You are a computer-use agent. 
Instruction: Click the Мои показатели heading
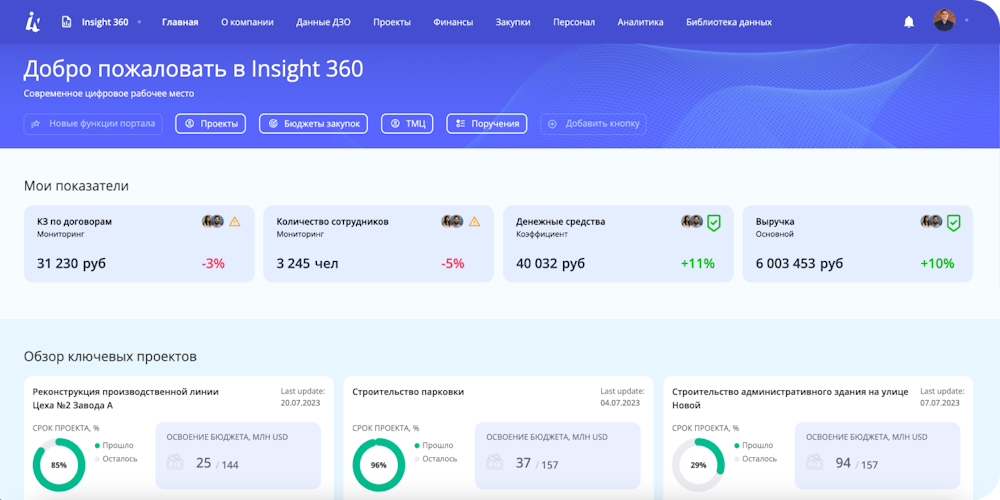click(76, 186)
